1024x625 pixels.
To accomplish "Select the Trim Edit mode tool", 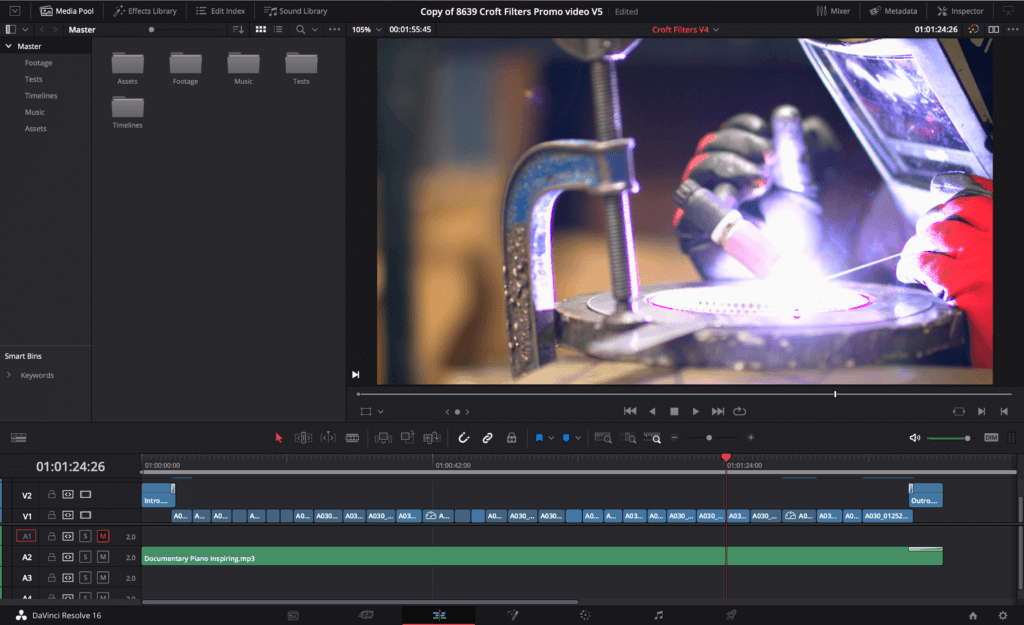I will [x=303, y=438].
